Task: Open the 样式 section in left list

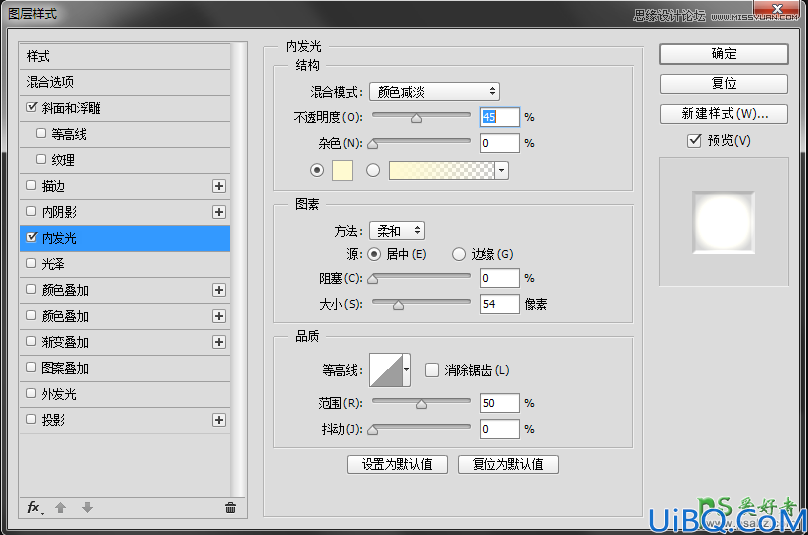Action: pyautogui.click(x=125, y=56)
